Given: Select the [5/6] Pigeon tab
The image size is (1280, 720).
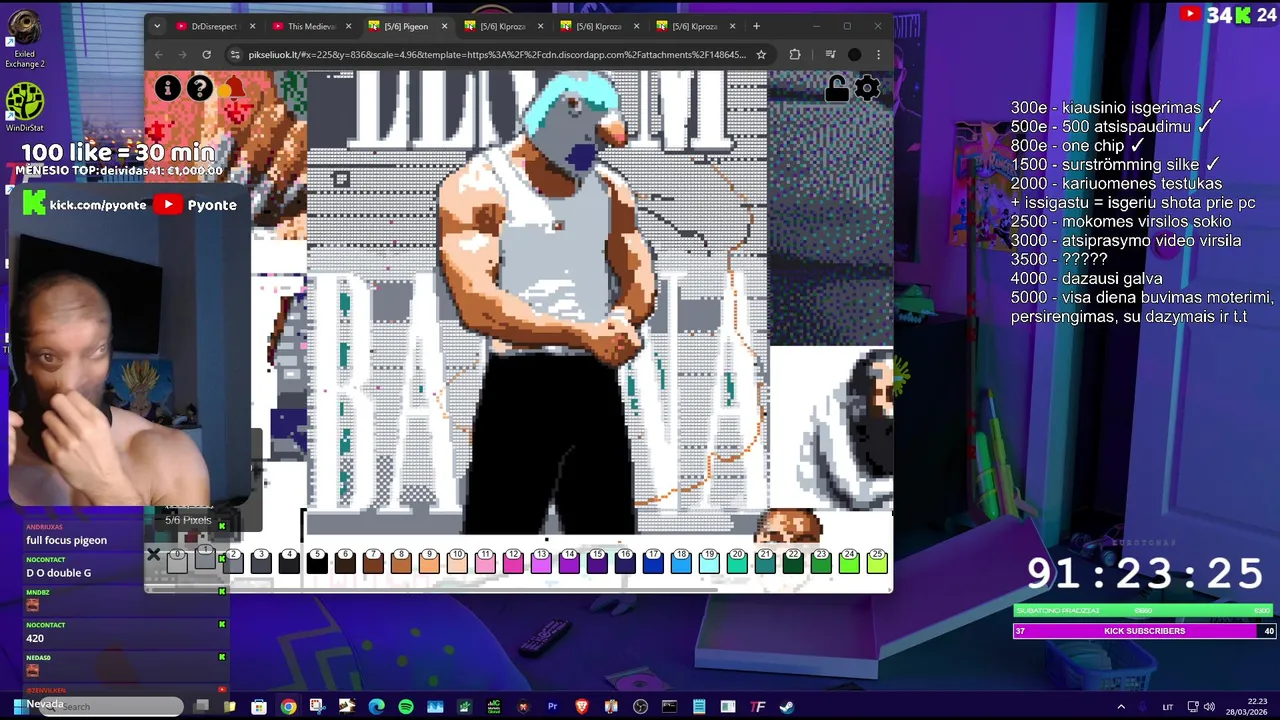Looking at the screenshot, I should point(407,26).
